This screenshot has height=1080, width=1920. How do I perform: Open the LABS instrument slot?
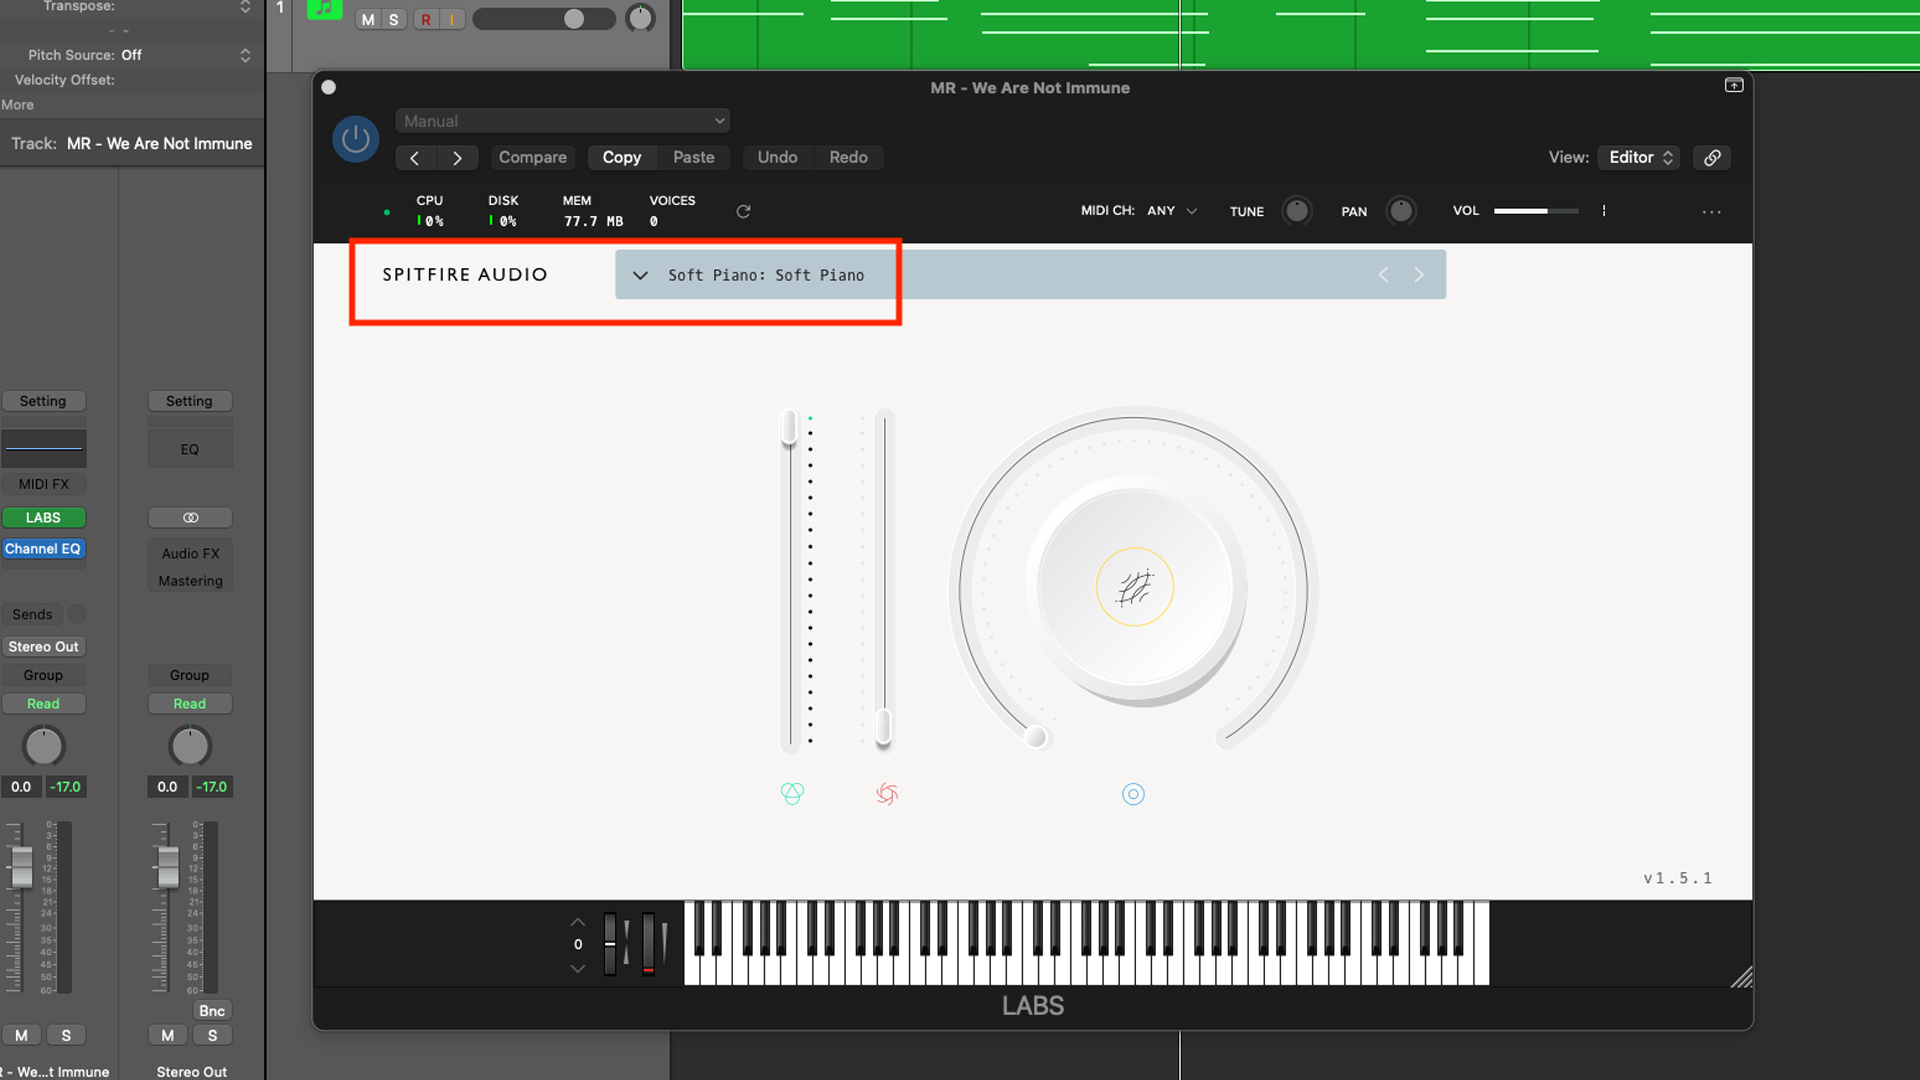(x=43, y=518)
